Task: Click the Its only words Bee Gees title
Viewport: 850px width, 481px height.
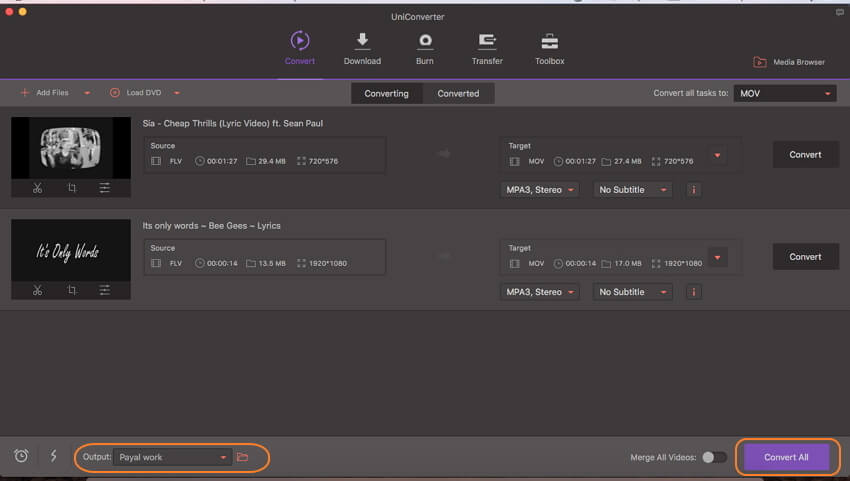Action: pos(211,226)
